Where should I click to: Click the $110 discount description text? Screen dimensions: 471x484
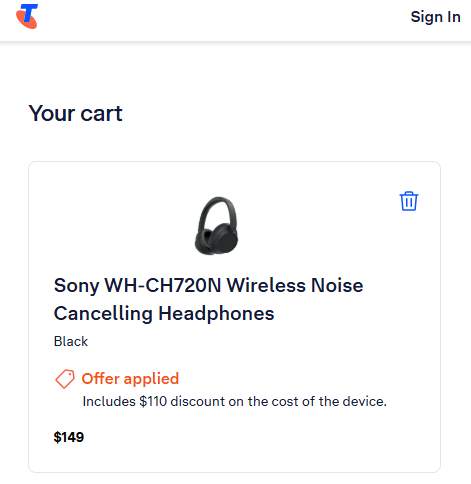pyautogui.click(x=234, y=401)
